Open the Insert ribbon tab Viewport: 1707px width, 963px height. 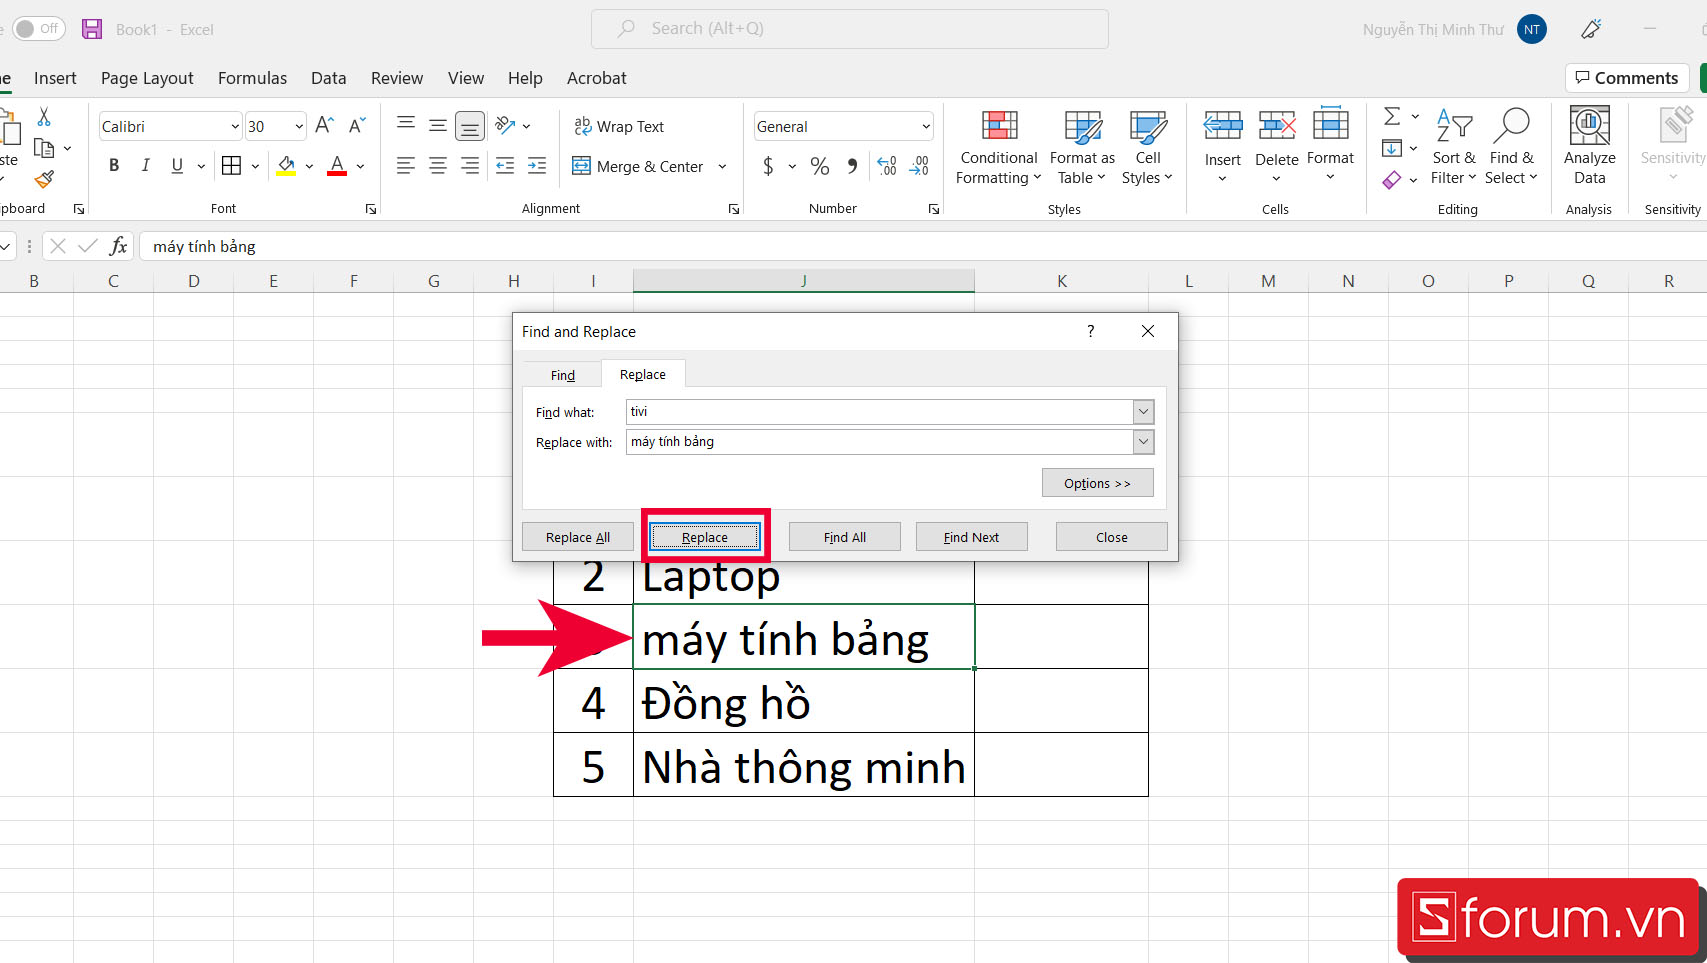pyautogui.click(x=55, y=78)
